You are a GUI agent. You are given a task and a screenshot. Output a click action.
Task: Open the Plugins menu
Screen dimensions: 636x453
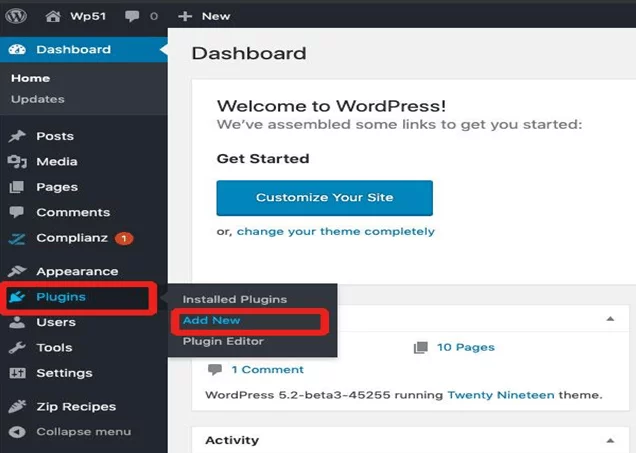(61, 297)
